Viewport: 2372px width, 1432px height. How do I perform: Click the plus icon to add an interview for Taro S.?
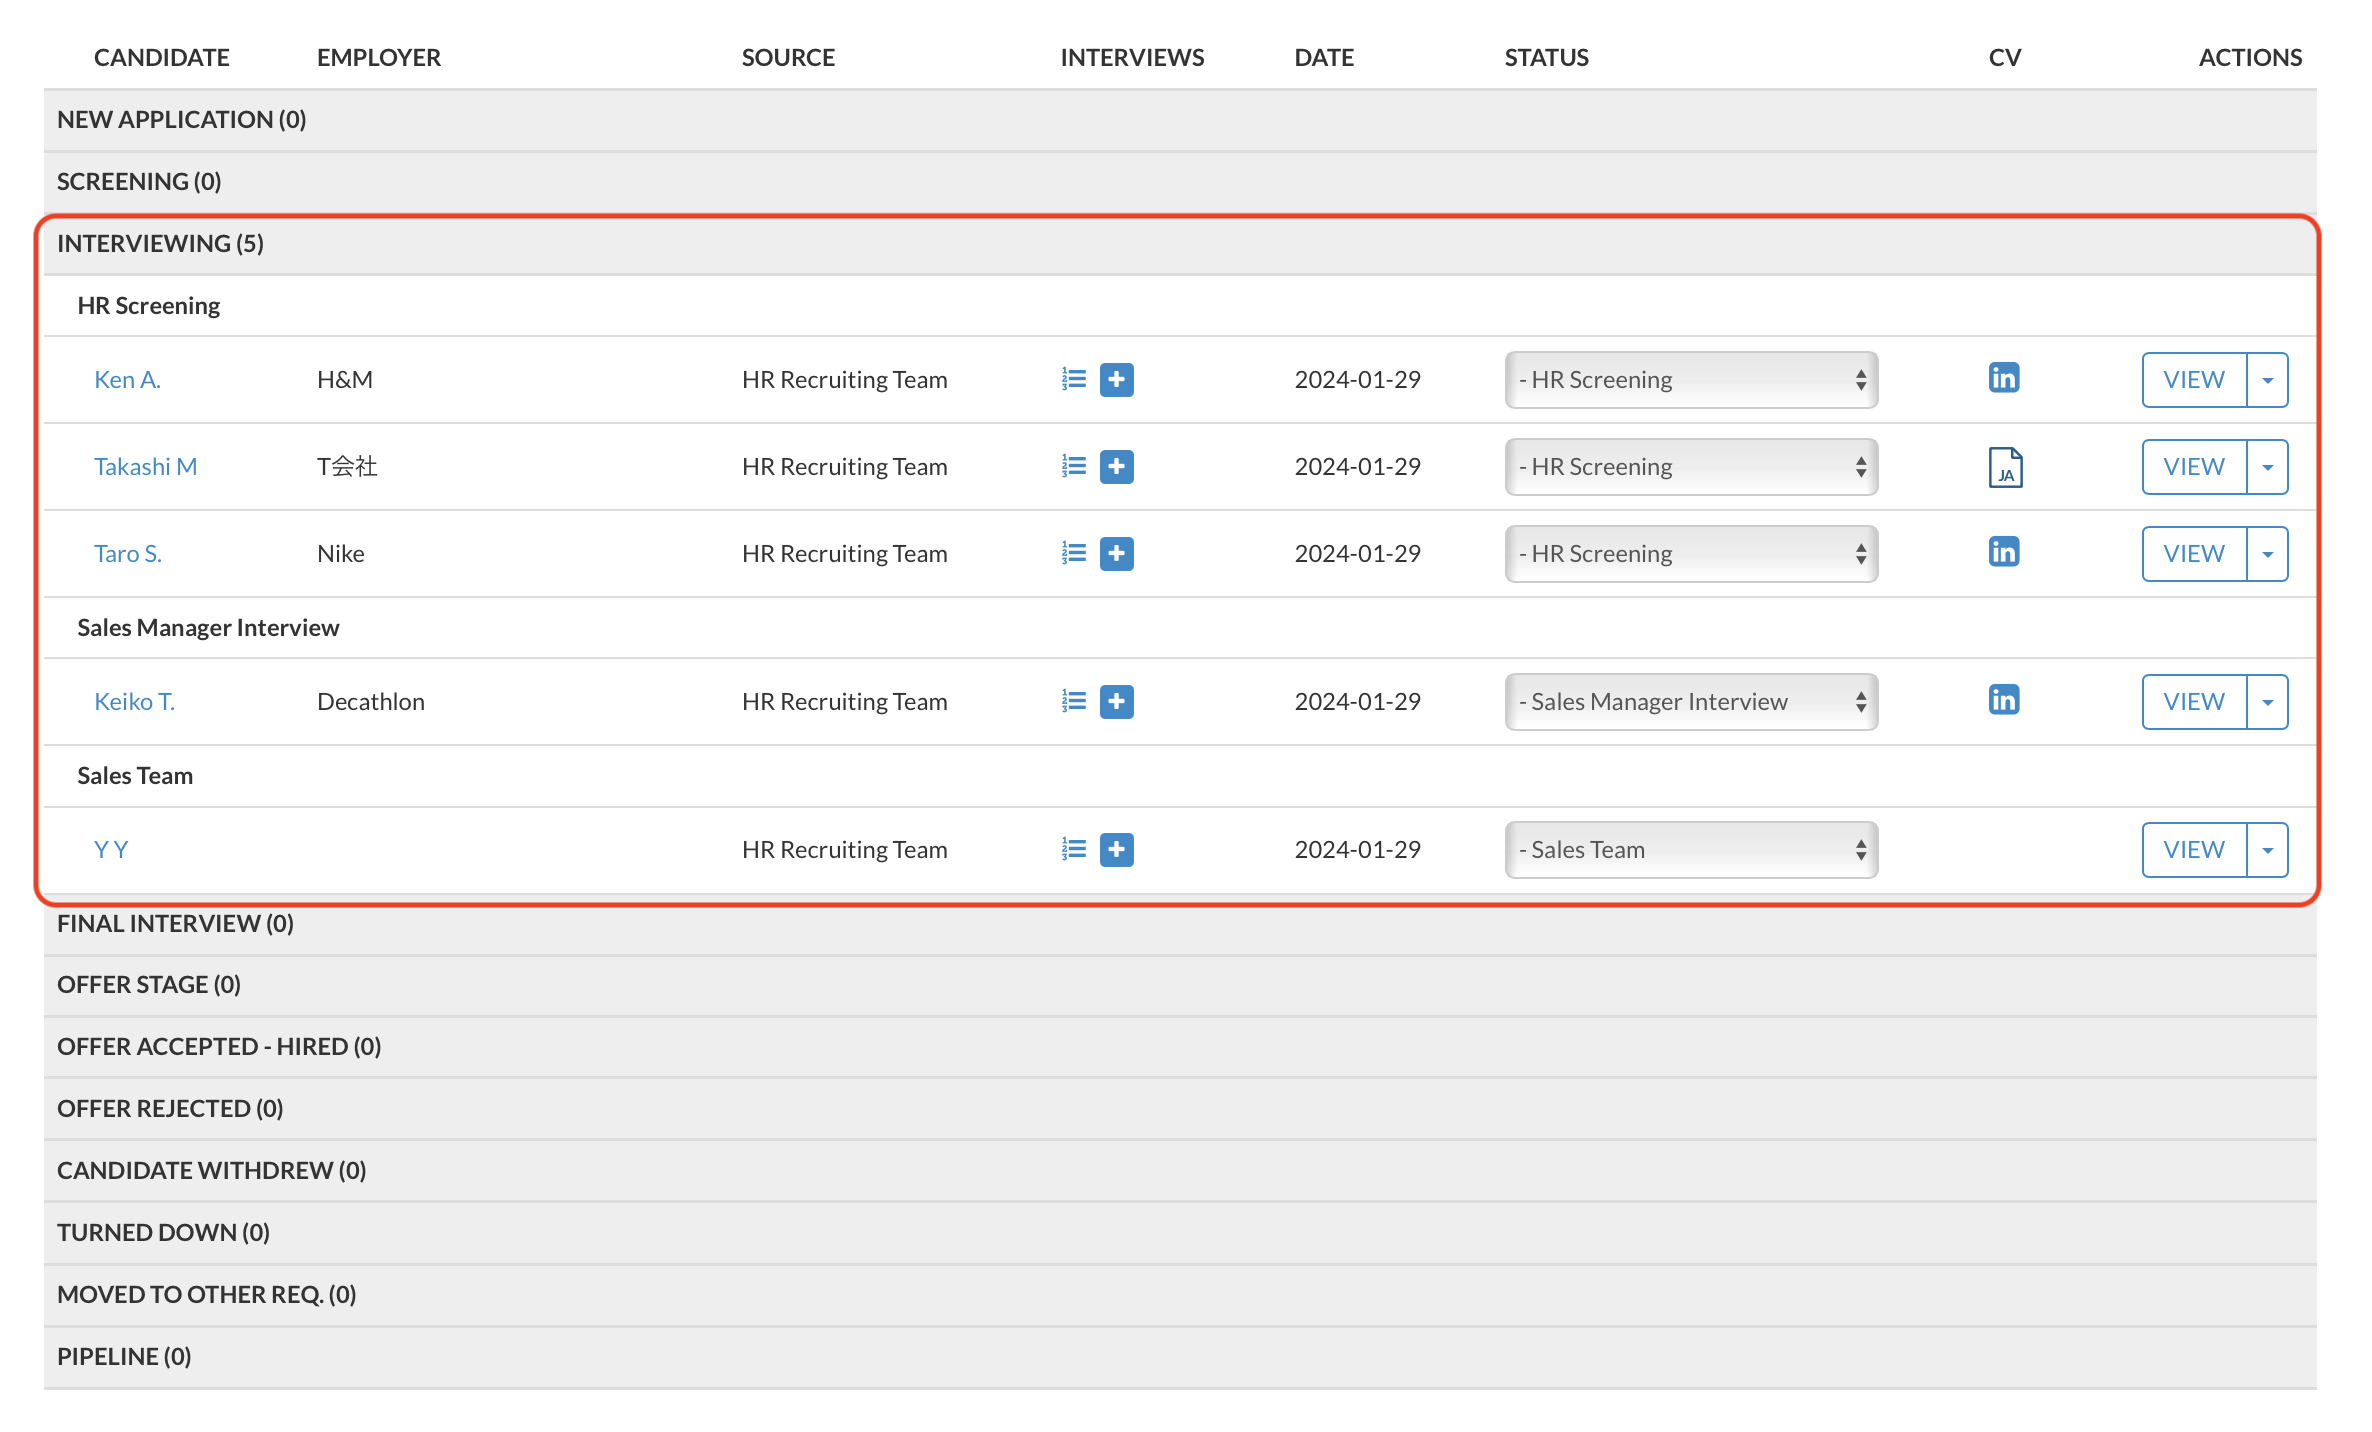1116,553
